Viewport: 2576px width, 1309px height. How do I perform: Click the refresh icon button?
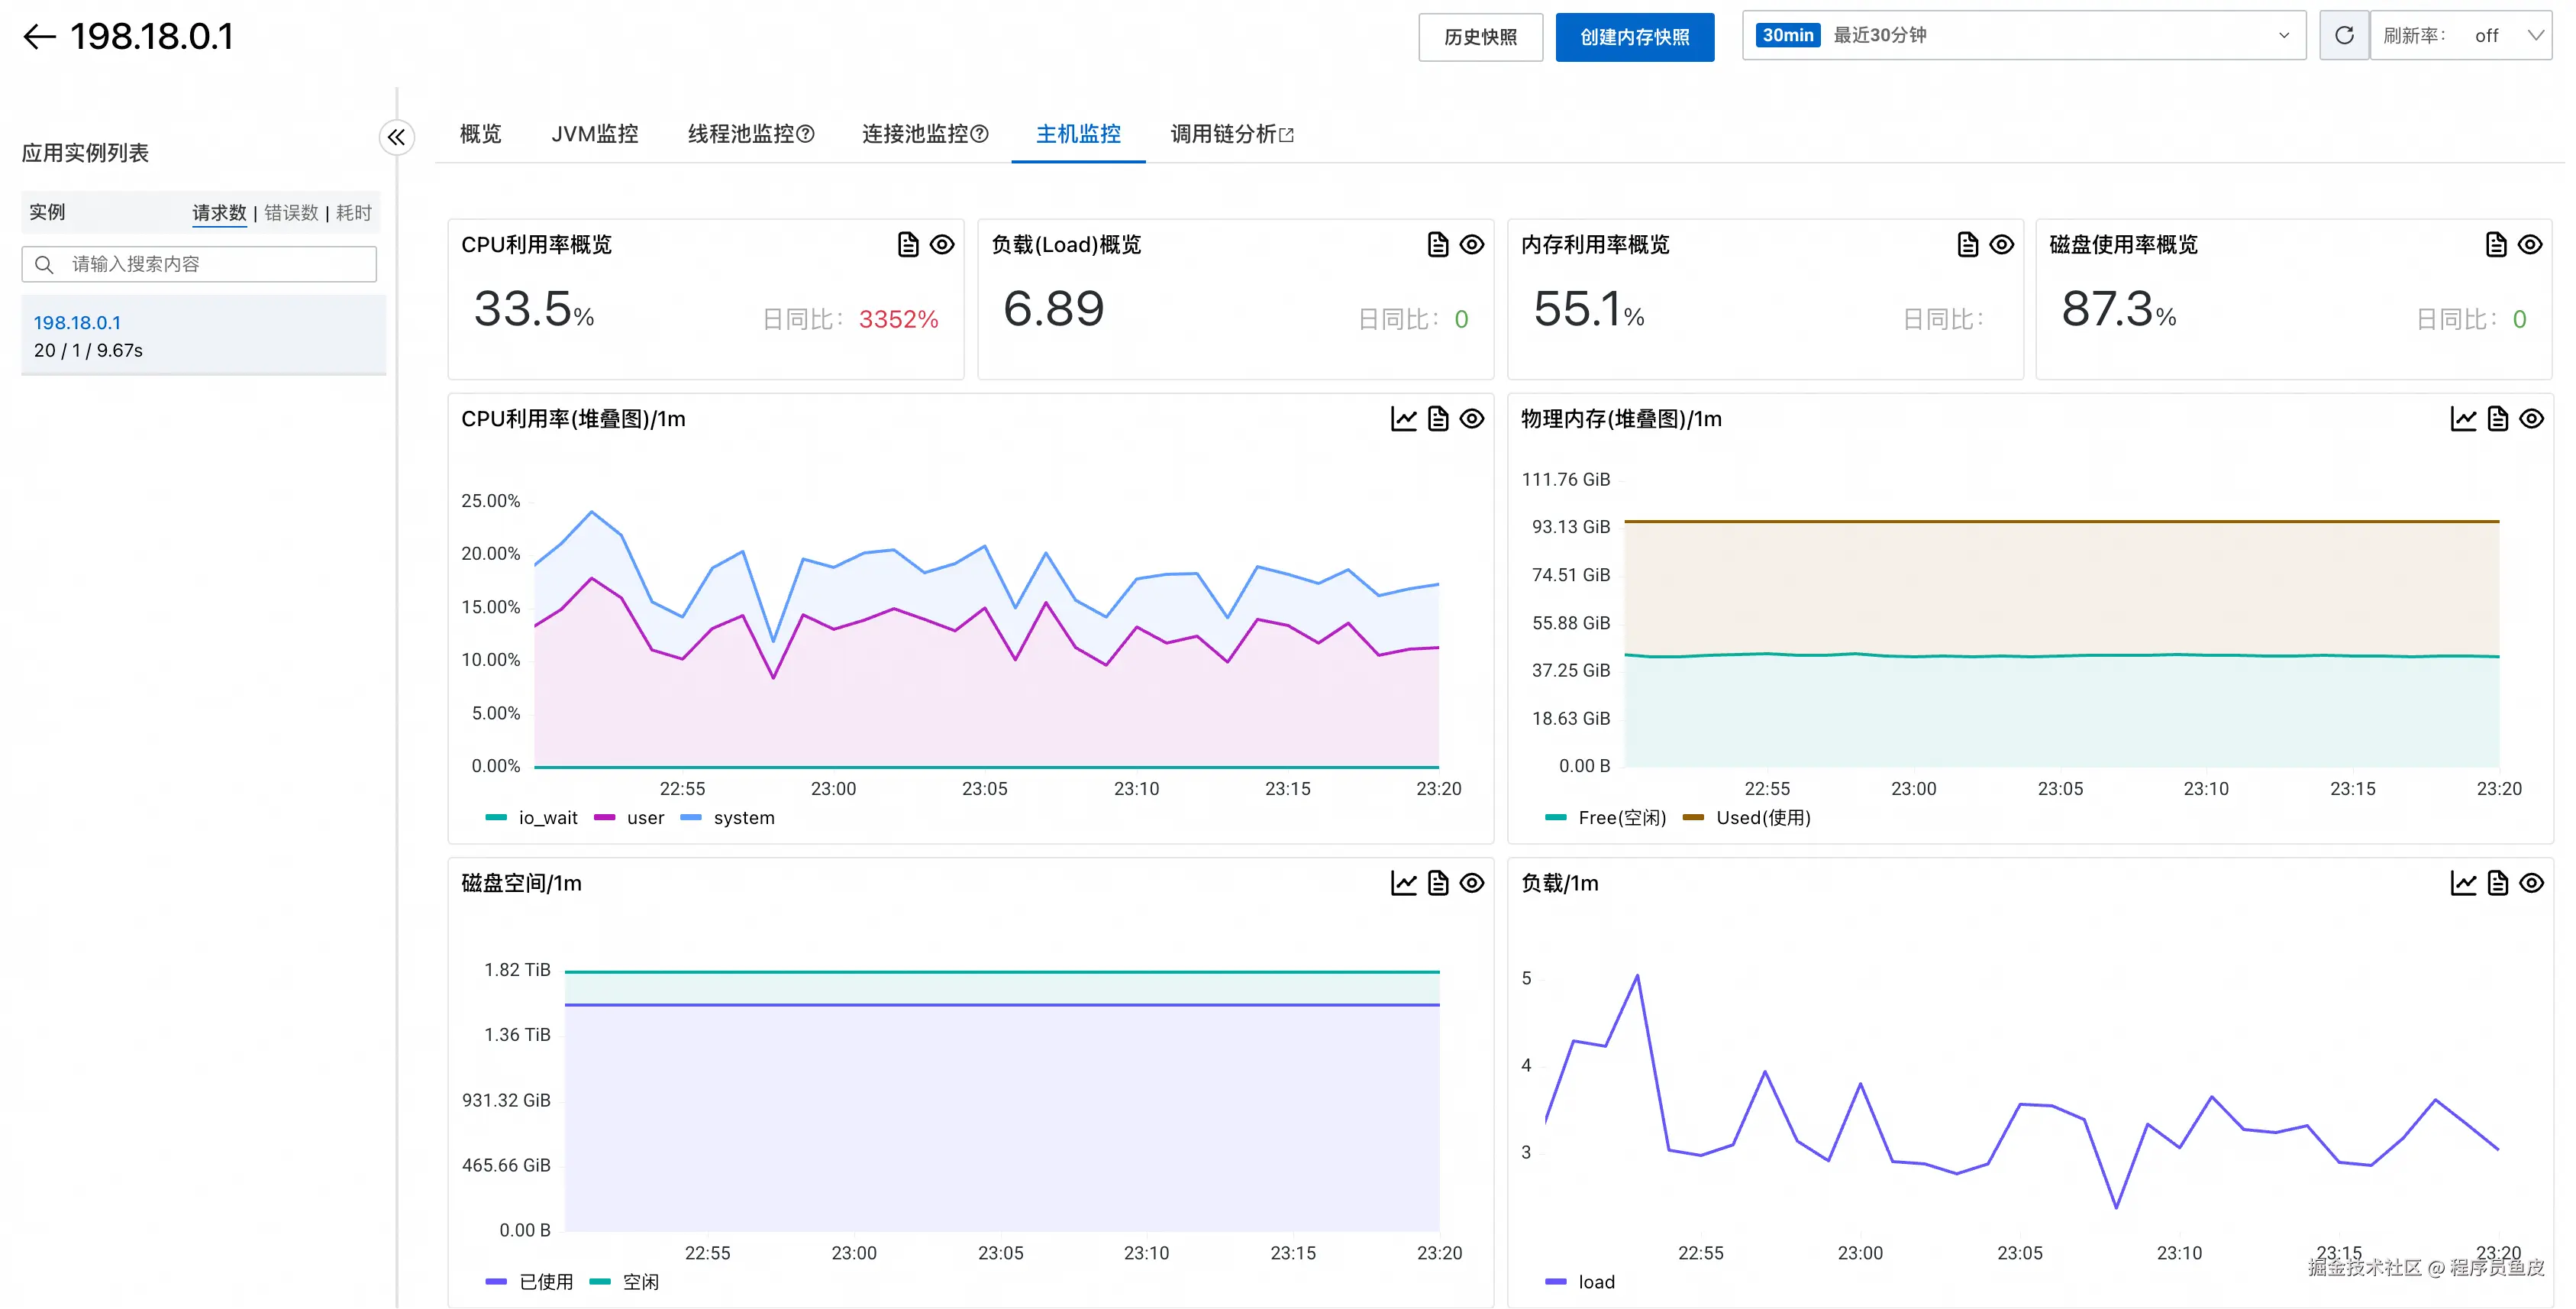(x=2343, y=36)
